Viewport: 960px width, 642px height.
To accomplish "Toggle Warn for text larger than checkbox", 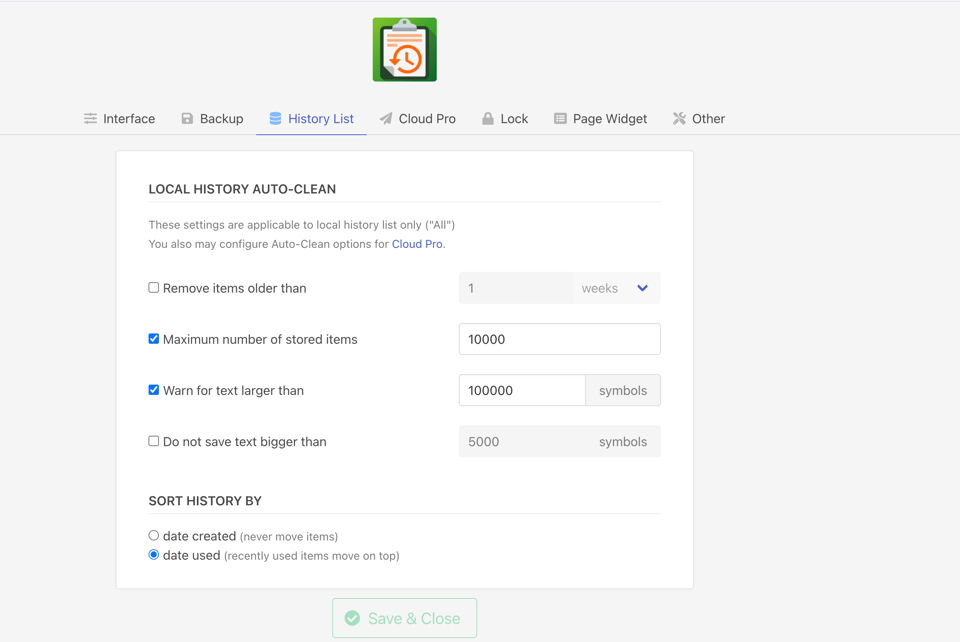I will (x=154, y=390).
